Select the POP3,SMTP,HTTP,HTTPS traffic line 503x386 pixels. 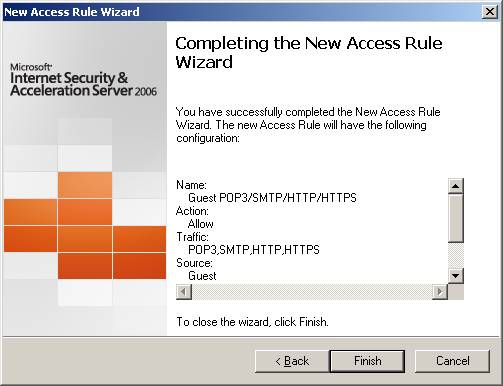click(254, 250)
